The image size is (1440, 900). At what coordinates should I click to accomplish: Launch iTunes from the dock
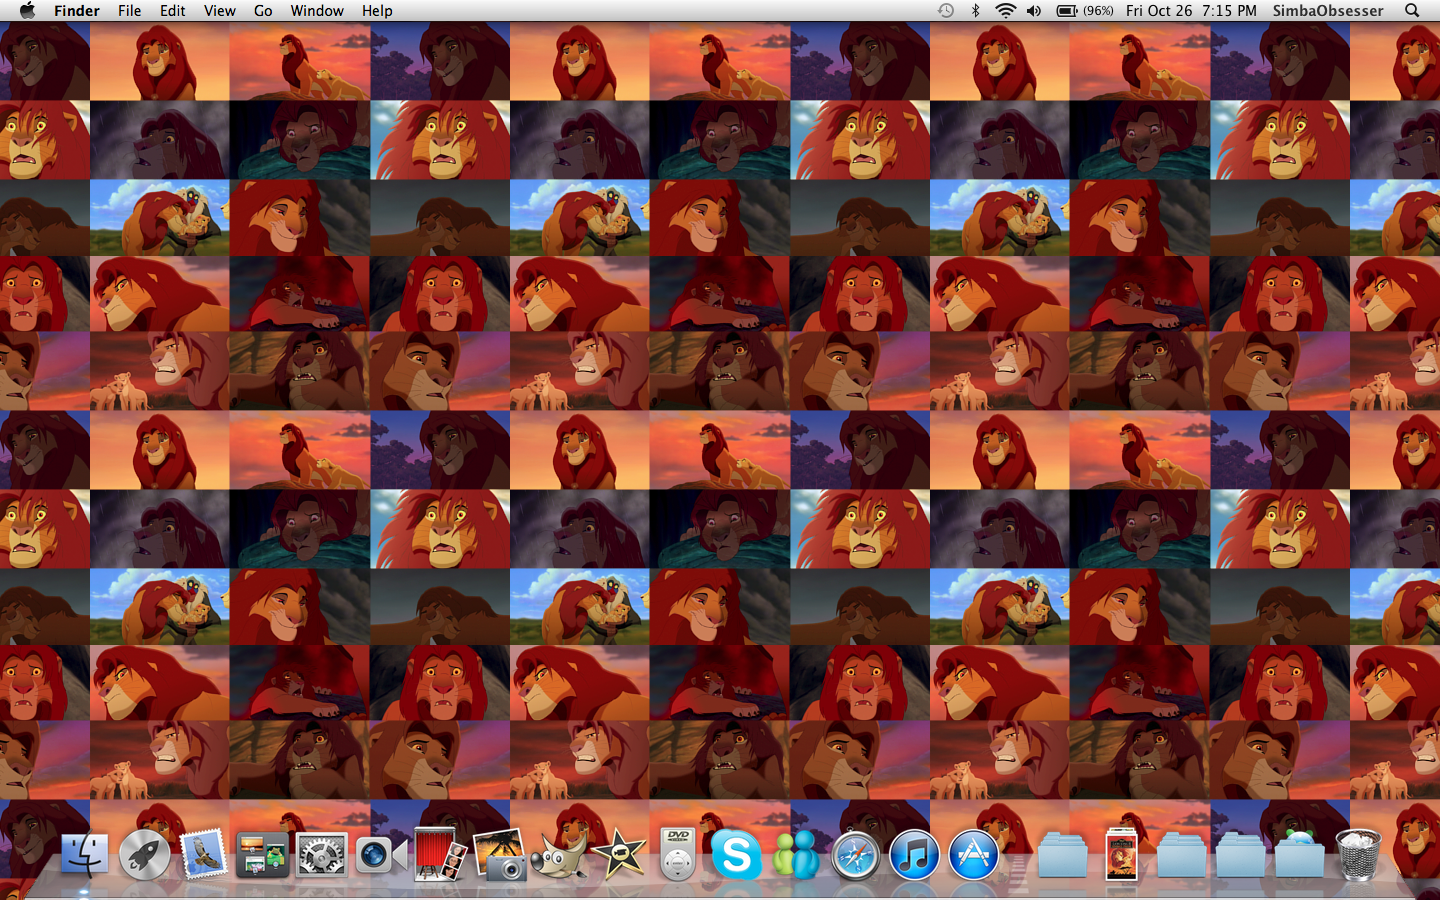coord(914,856)
